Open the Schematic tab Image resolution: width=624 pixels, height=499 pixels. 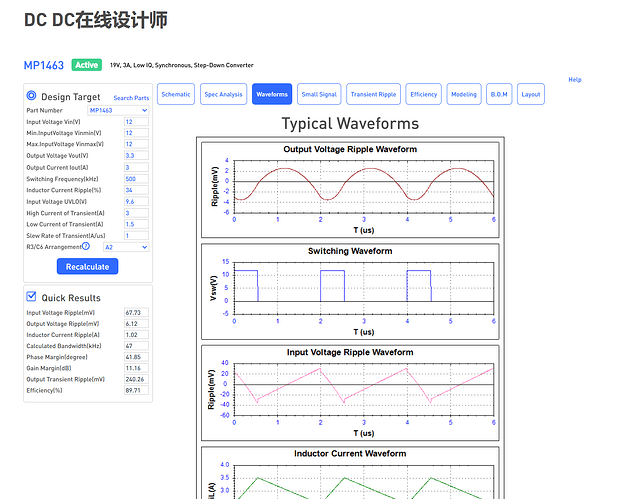coord(176,94)
